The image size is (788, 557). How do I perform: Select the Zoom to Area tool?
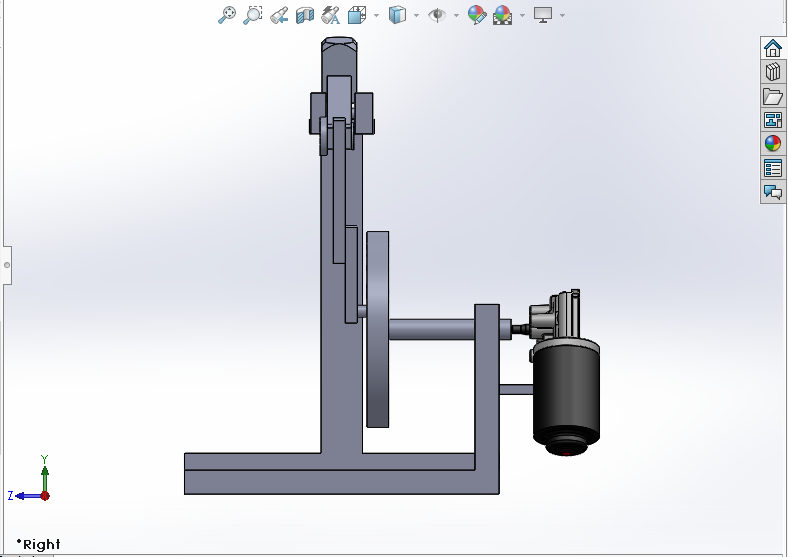click(252, 15)
